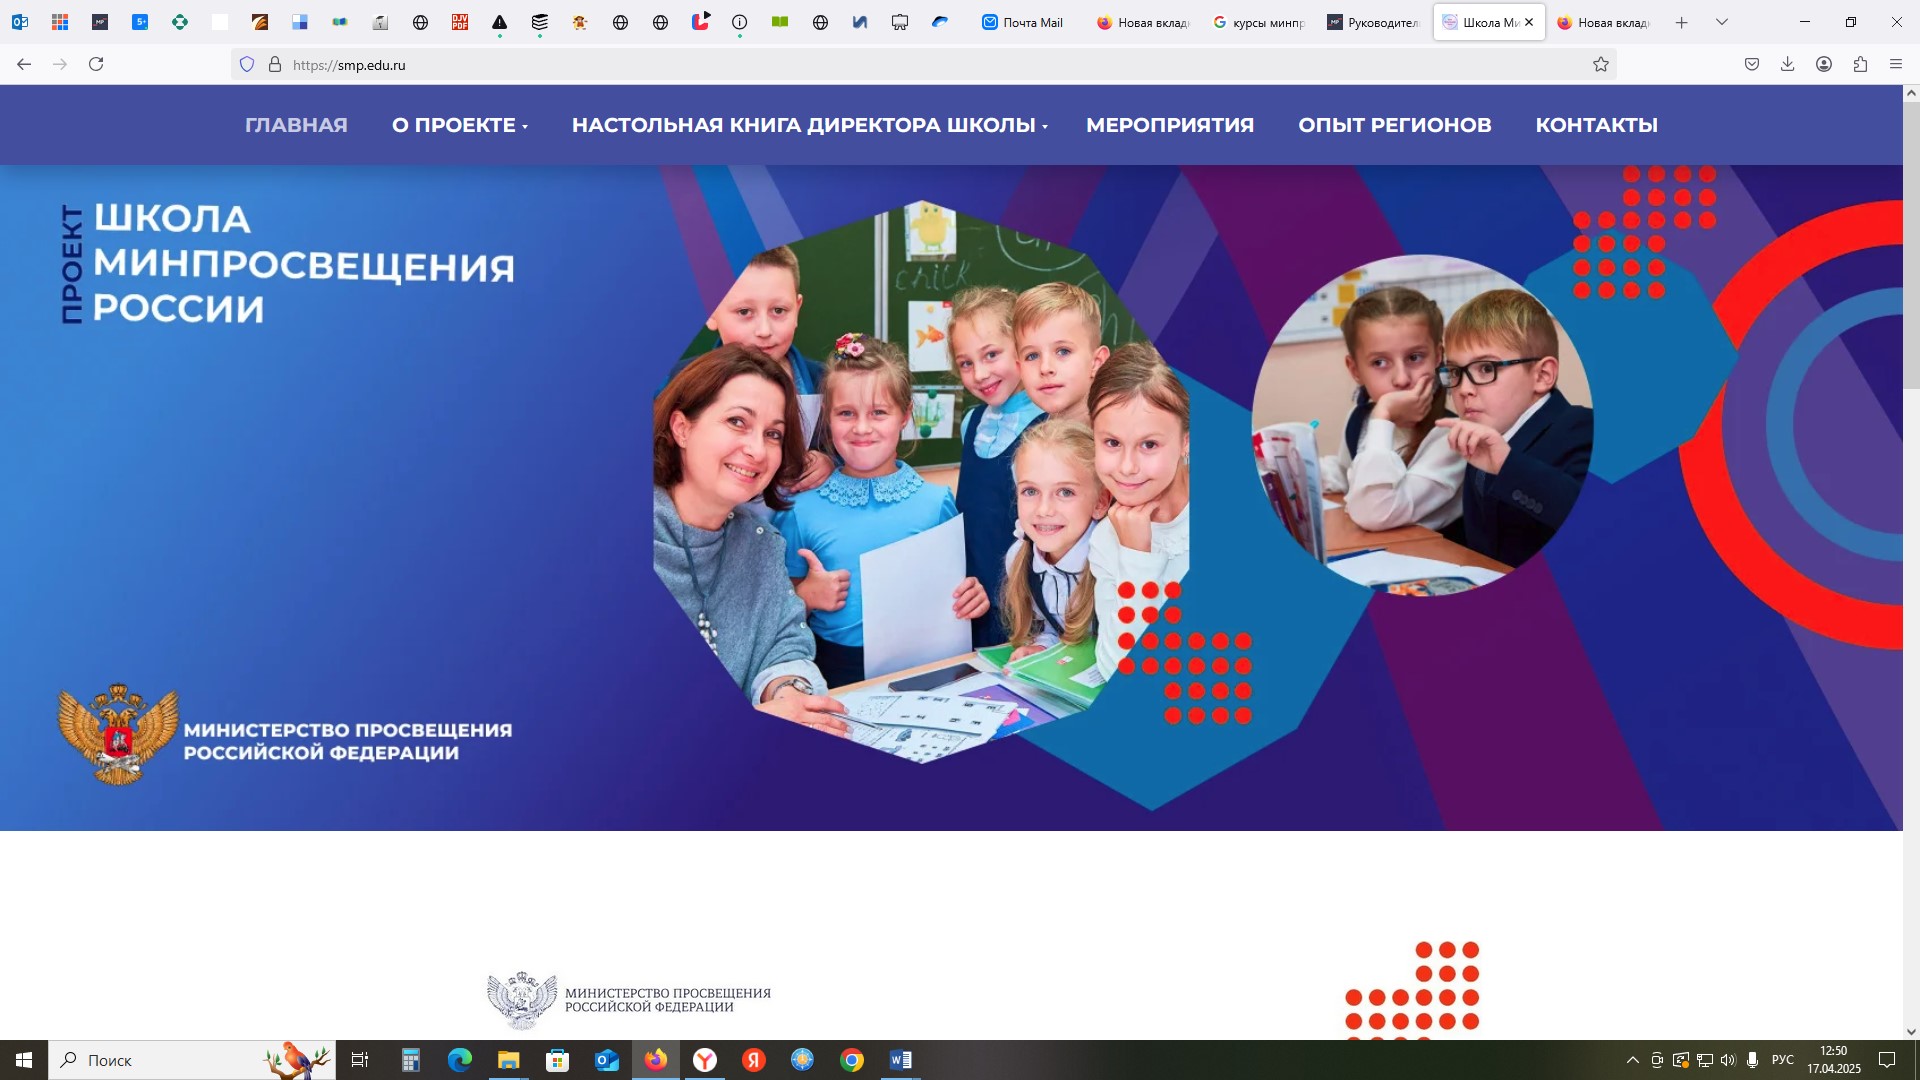
Task: Open the Outlook app on the taskbar
Action: point(607,1060)
